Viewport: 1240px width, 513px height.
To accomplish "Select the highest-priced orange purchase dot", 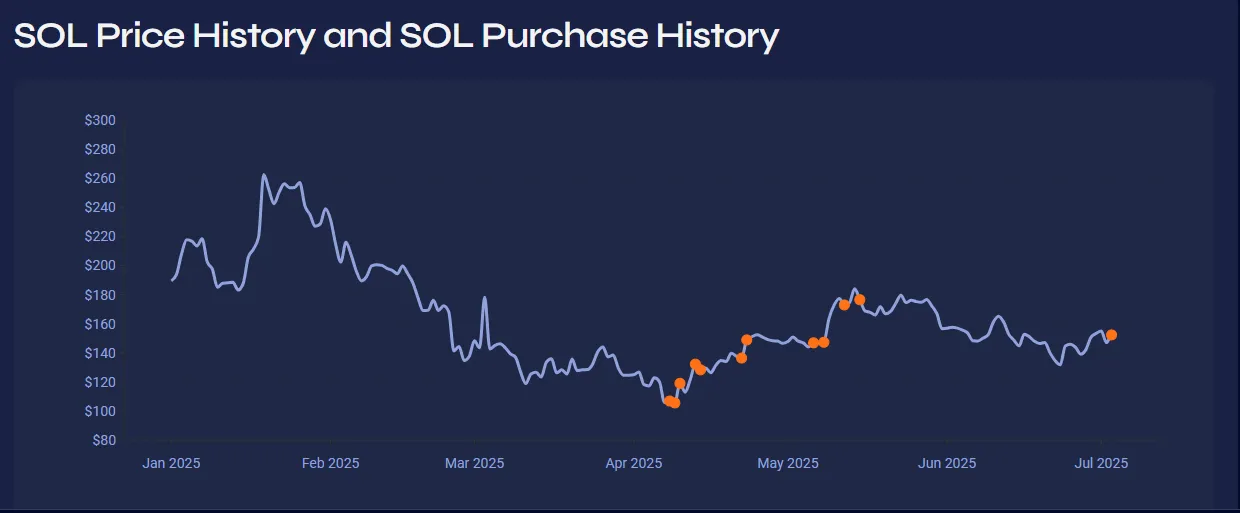I will [x=860, y=300].
